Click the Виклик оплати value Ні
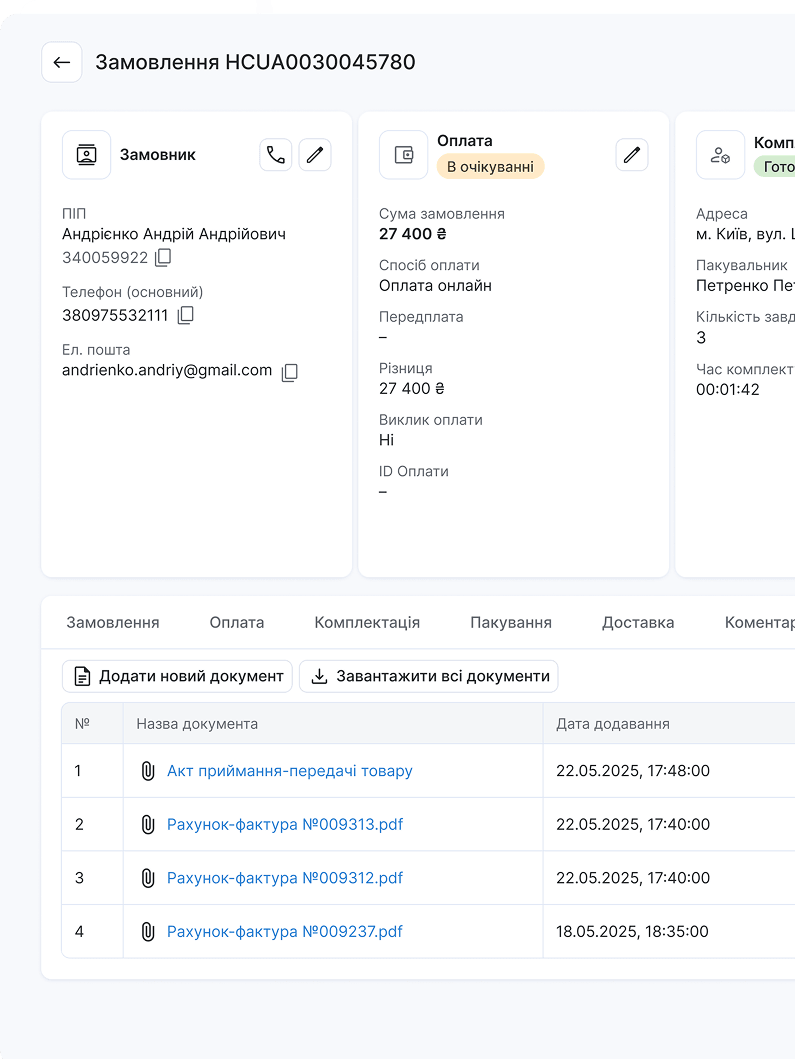The image size is (795, 1059). click(x=386, y=440)
